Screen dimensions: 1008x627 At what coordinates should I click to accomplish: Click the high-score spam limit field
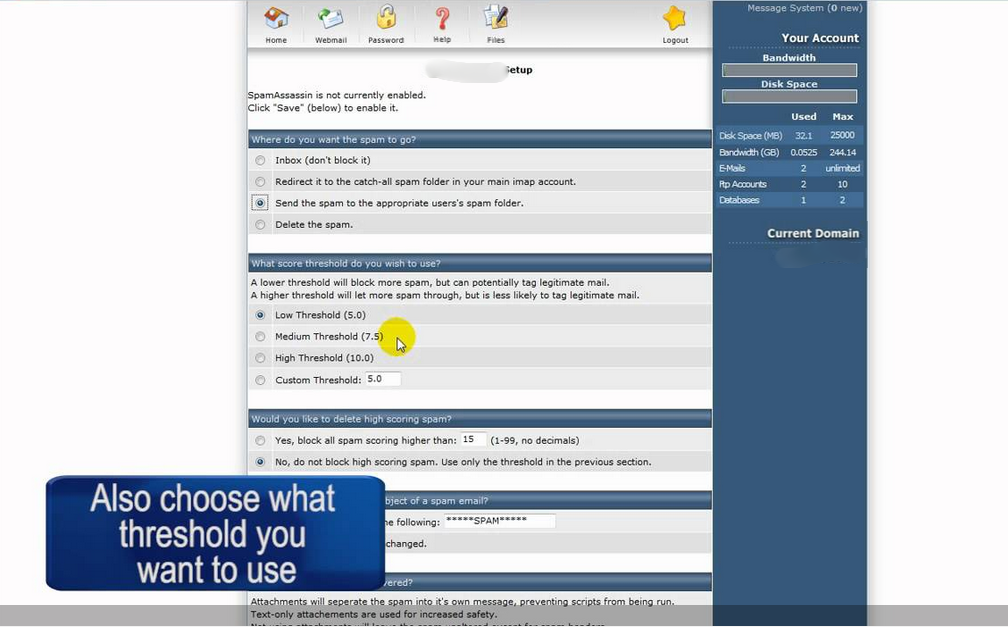[473, 440]
